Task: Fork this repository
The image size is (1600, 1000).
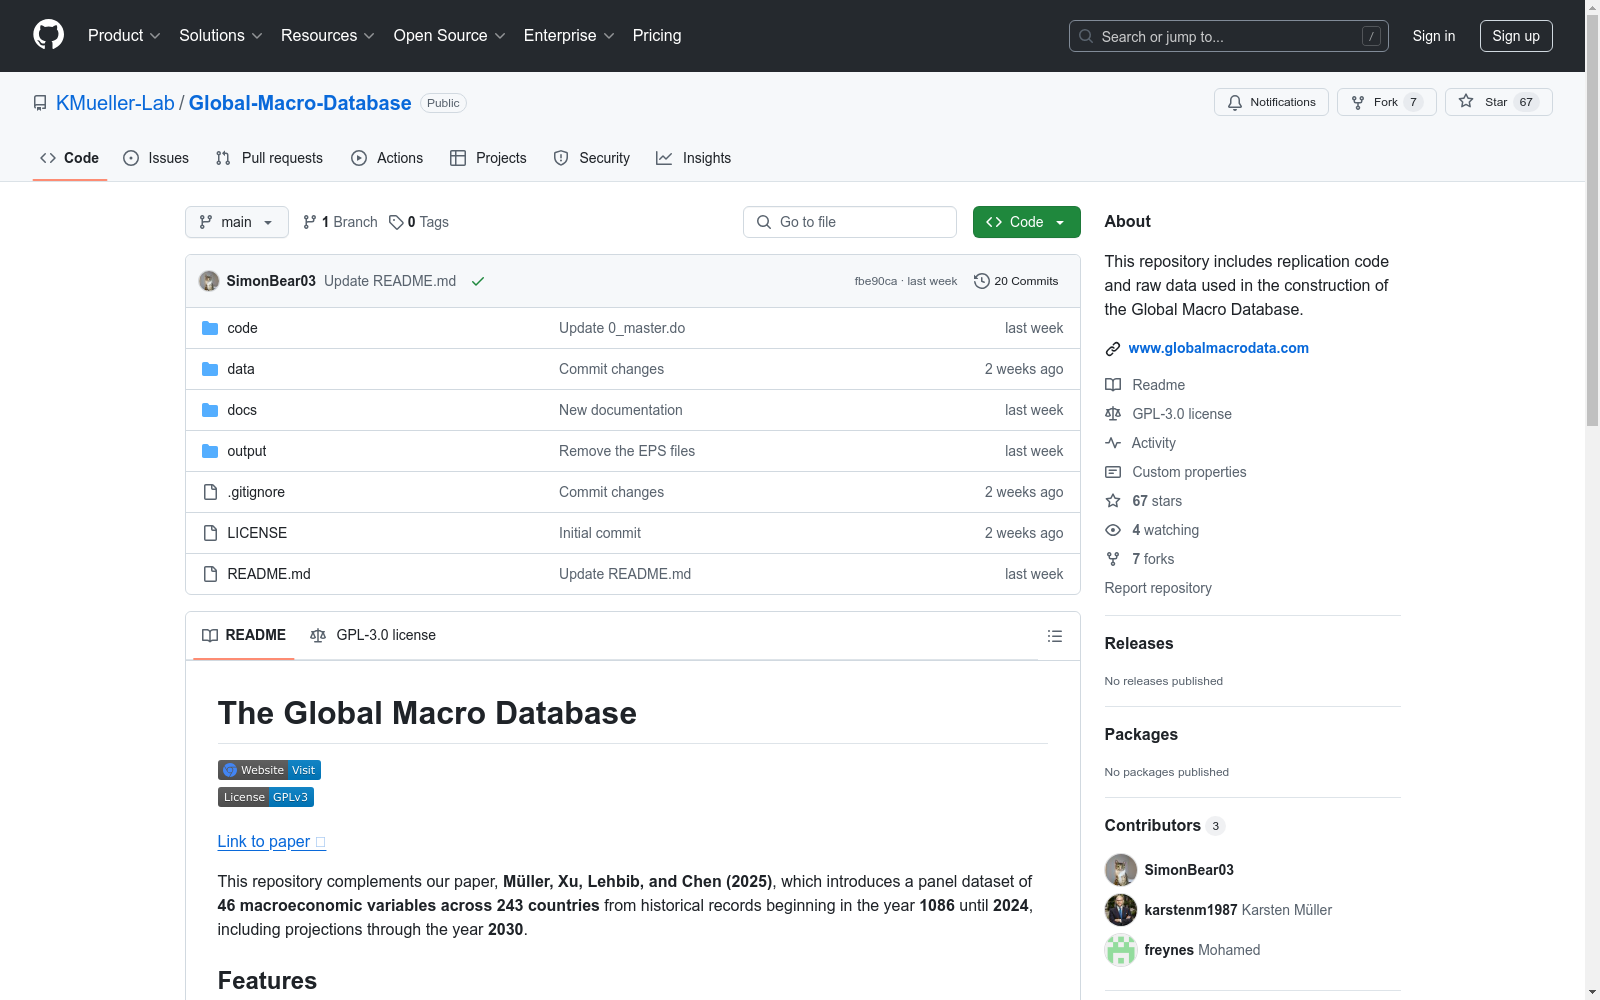Action: [1386, 102]
